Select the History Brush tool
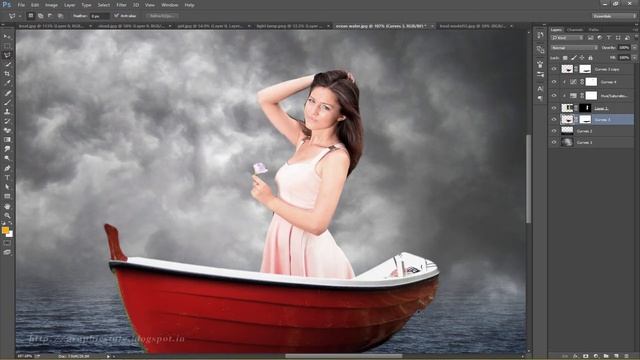The height and width of the screenshot is (360, 640). pyautogui.click(x=7, y=121)
